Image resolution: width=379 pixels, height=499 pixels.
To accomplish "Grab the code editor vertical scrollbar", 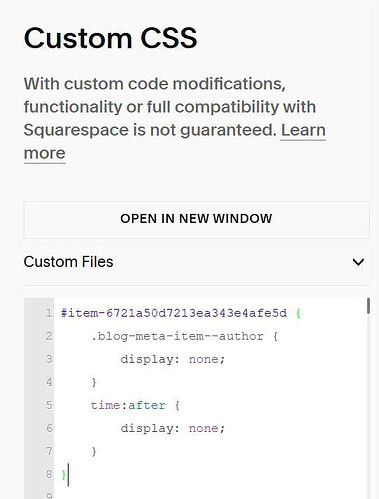I will click(368, 306).
